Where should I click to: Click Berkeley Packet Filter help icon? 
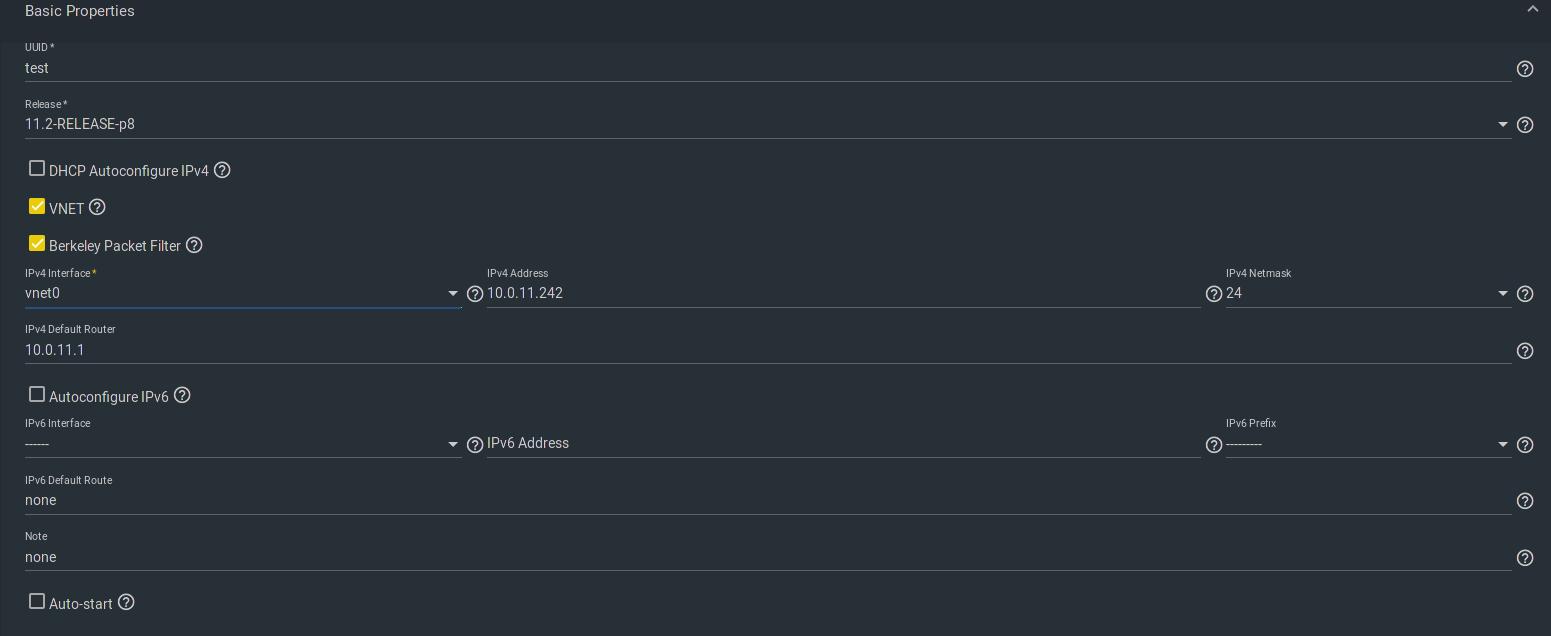[195, 245]
